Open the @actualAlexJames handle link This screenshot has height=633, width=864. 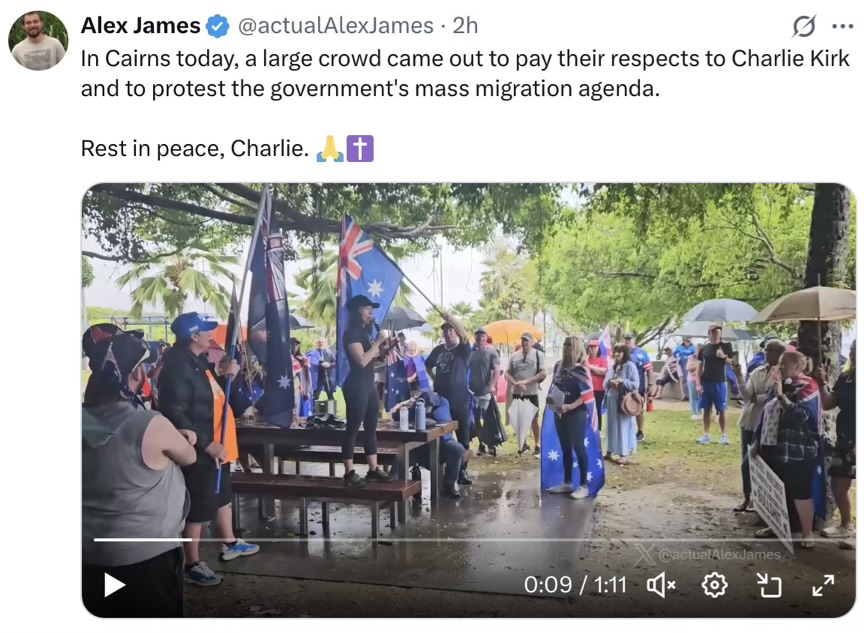(x=336, y=25)
